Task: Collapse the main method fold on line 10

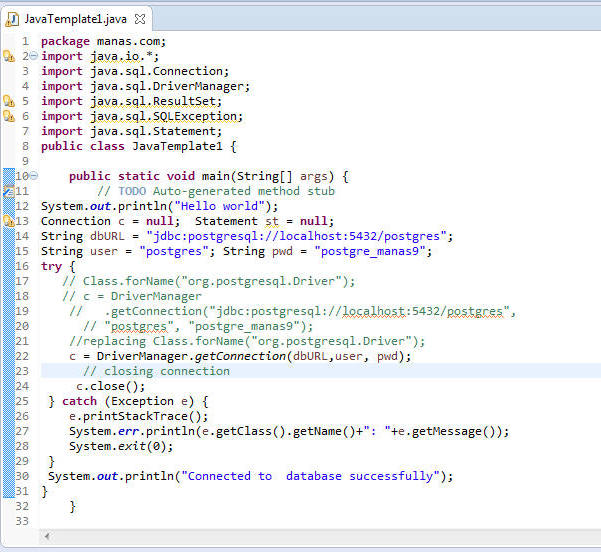Action: 34,176
